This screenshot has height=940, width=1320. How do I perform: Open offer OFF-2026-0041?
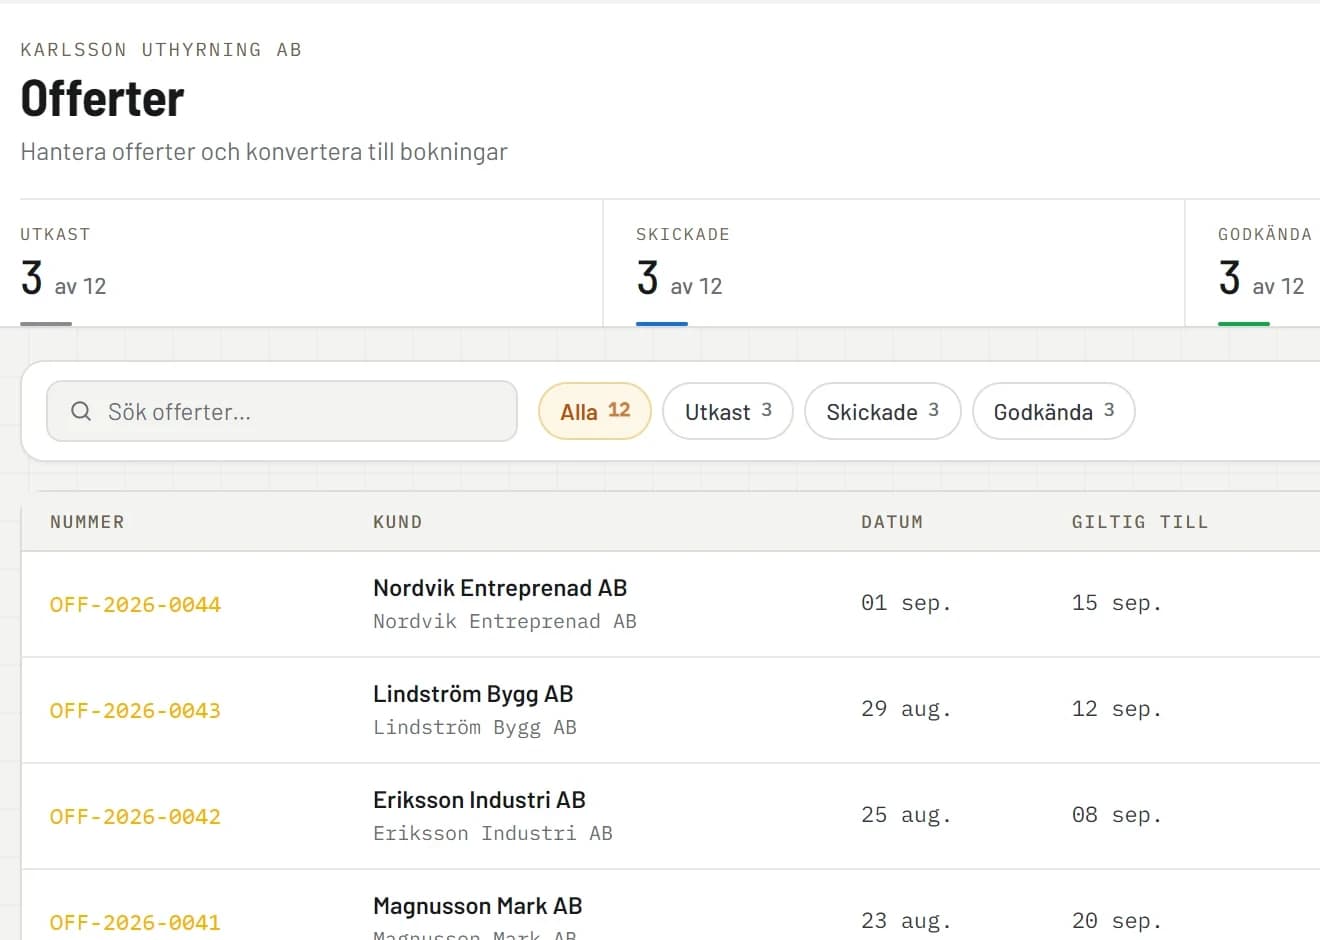coord(135,922)
